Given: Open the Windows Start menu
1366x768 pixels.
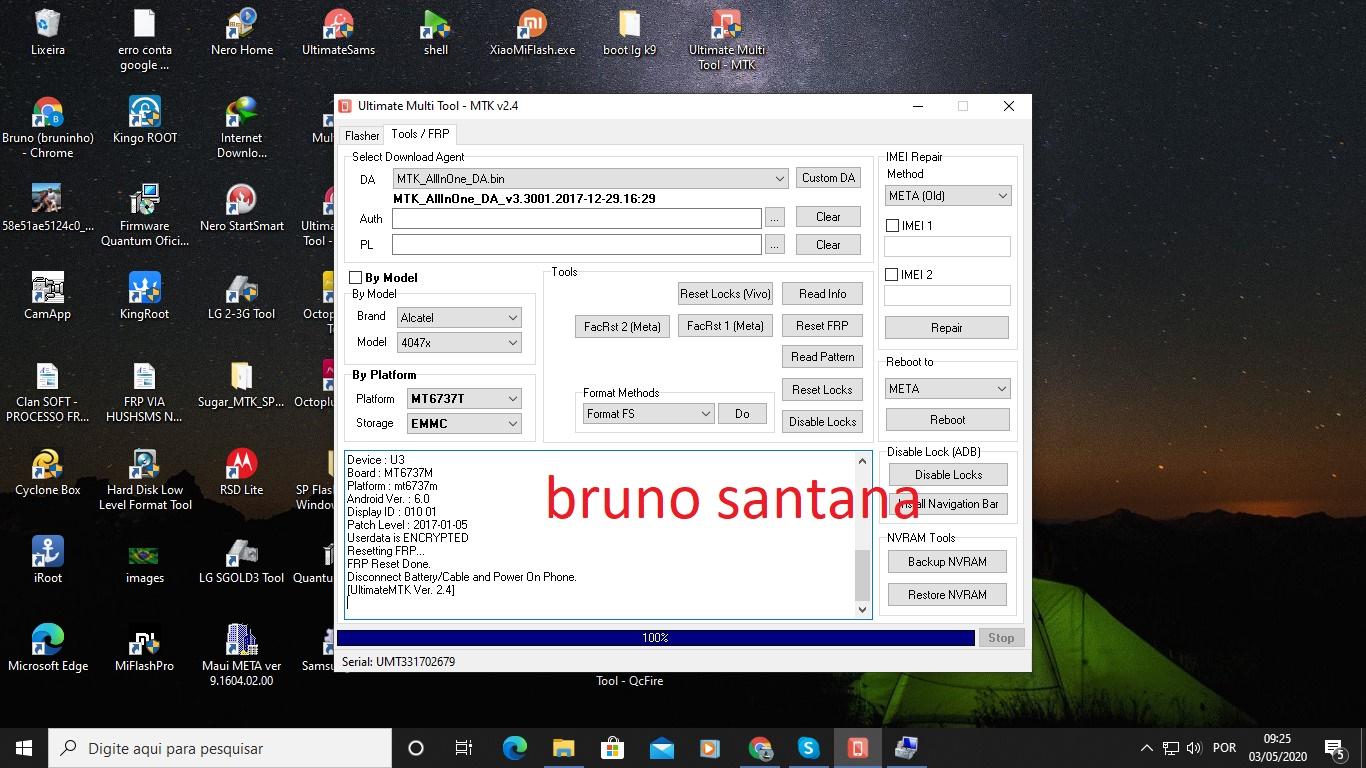Looking at the screenshot, I should 24,748.
